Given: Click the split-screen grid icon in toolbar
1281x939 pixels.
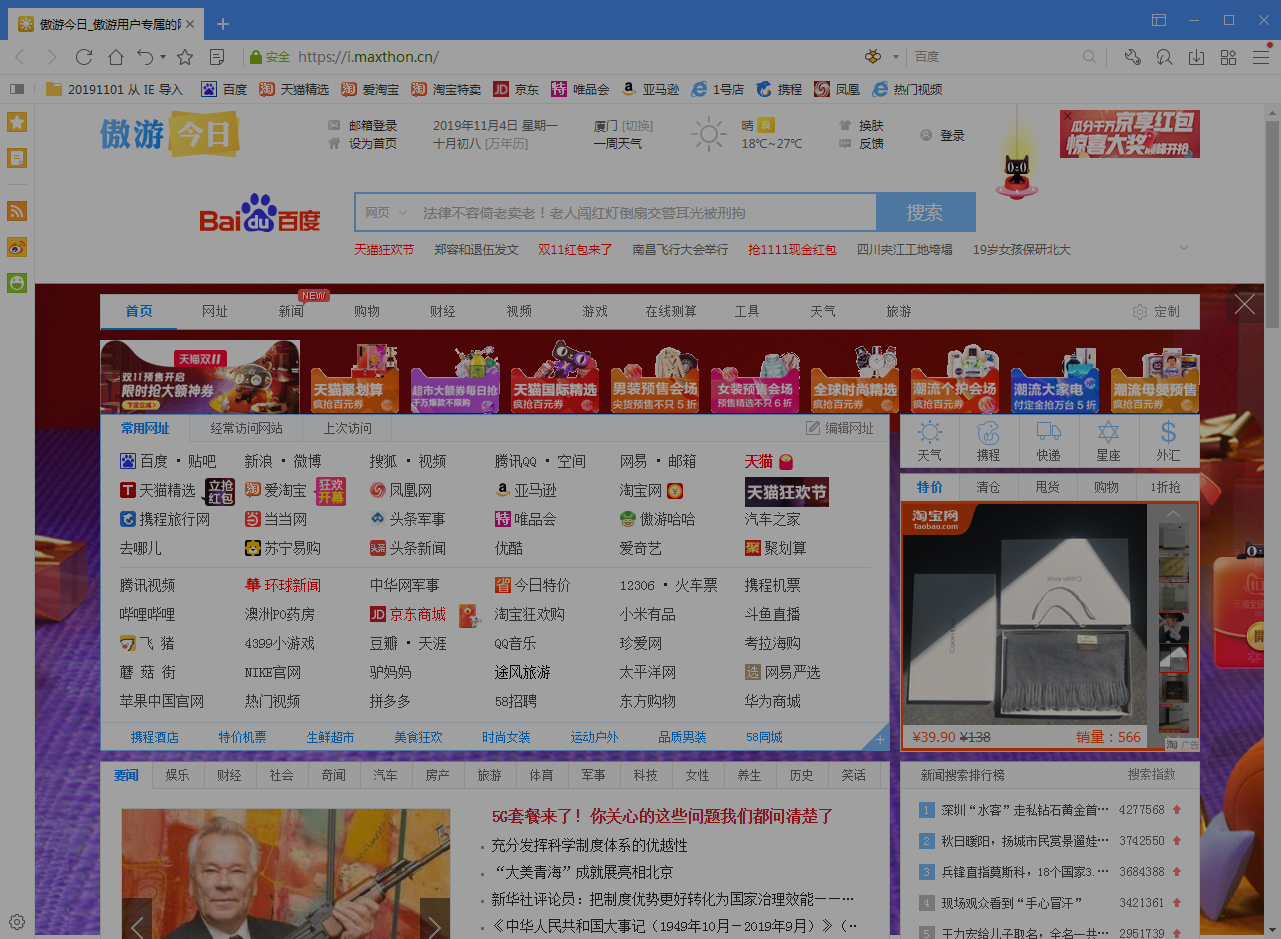Looking at the screenshot, I should tap(1228, 57).
